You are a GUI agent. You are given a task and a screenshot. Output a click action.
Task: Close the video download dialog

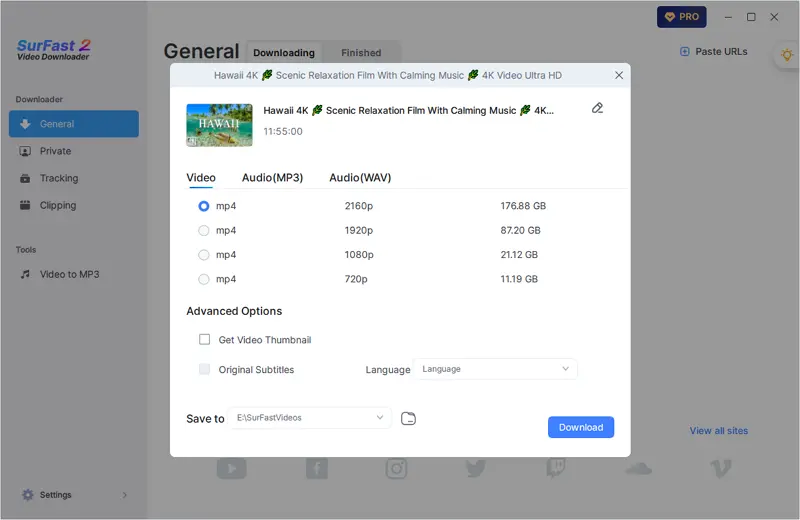click(x=619, y=76)
